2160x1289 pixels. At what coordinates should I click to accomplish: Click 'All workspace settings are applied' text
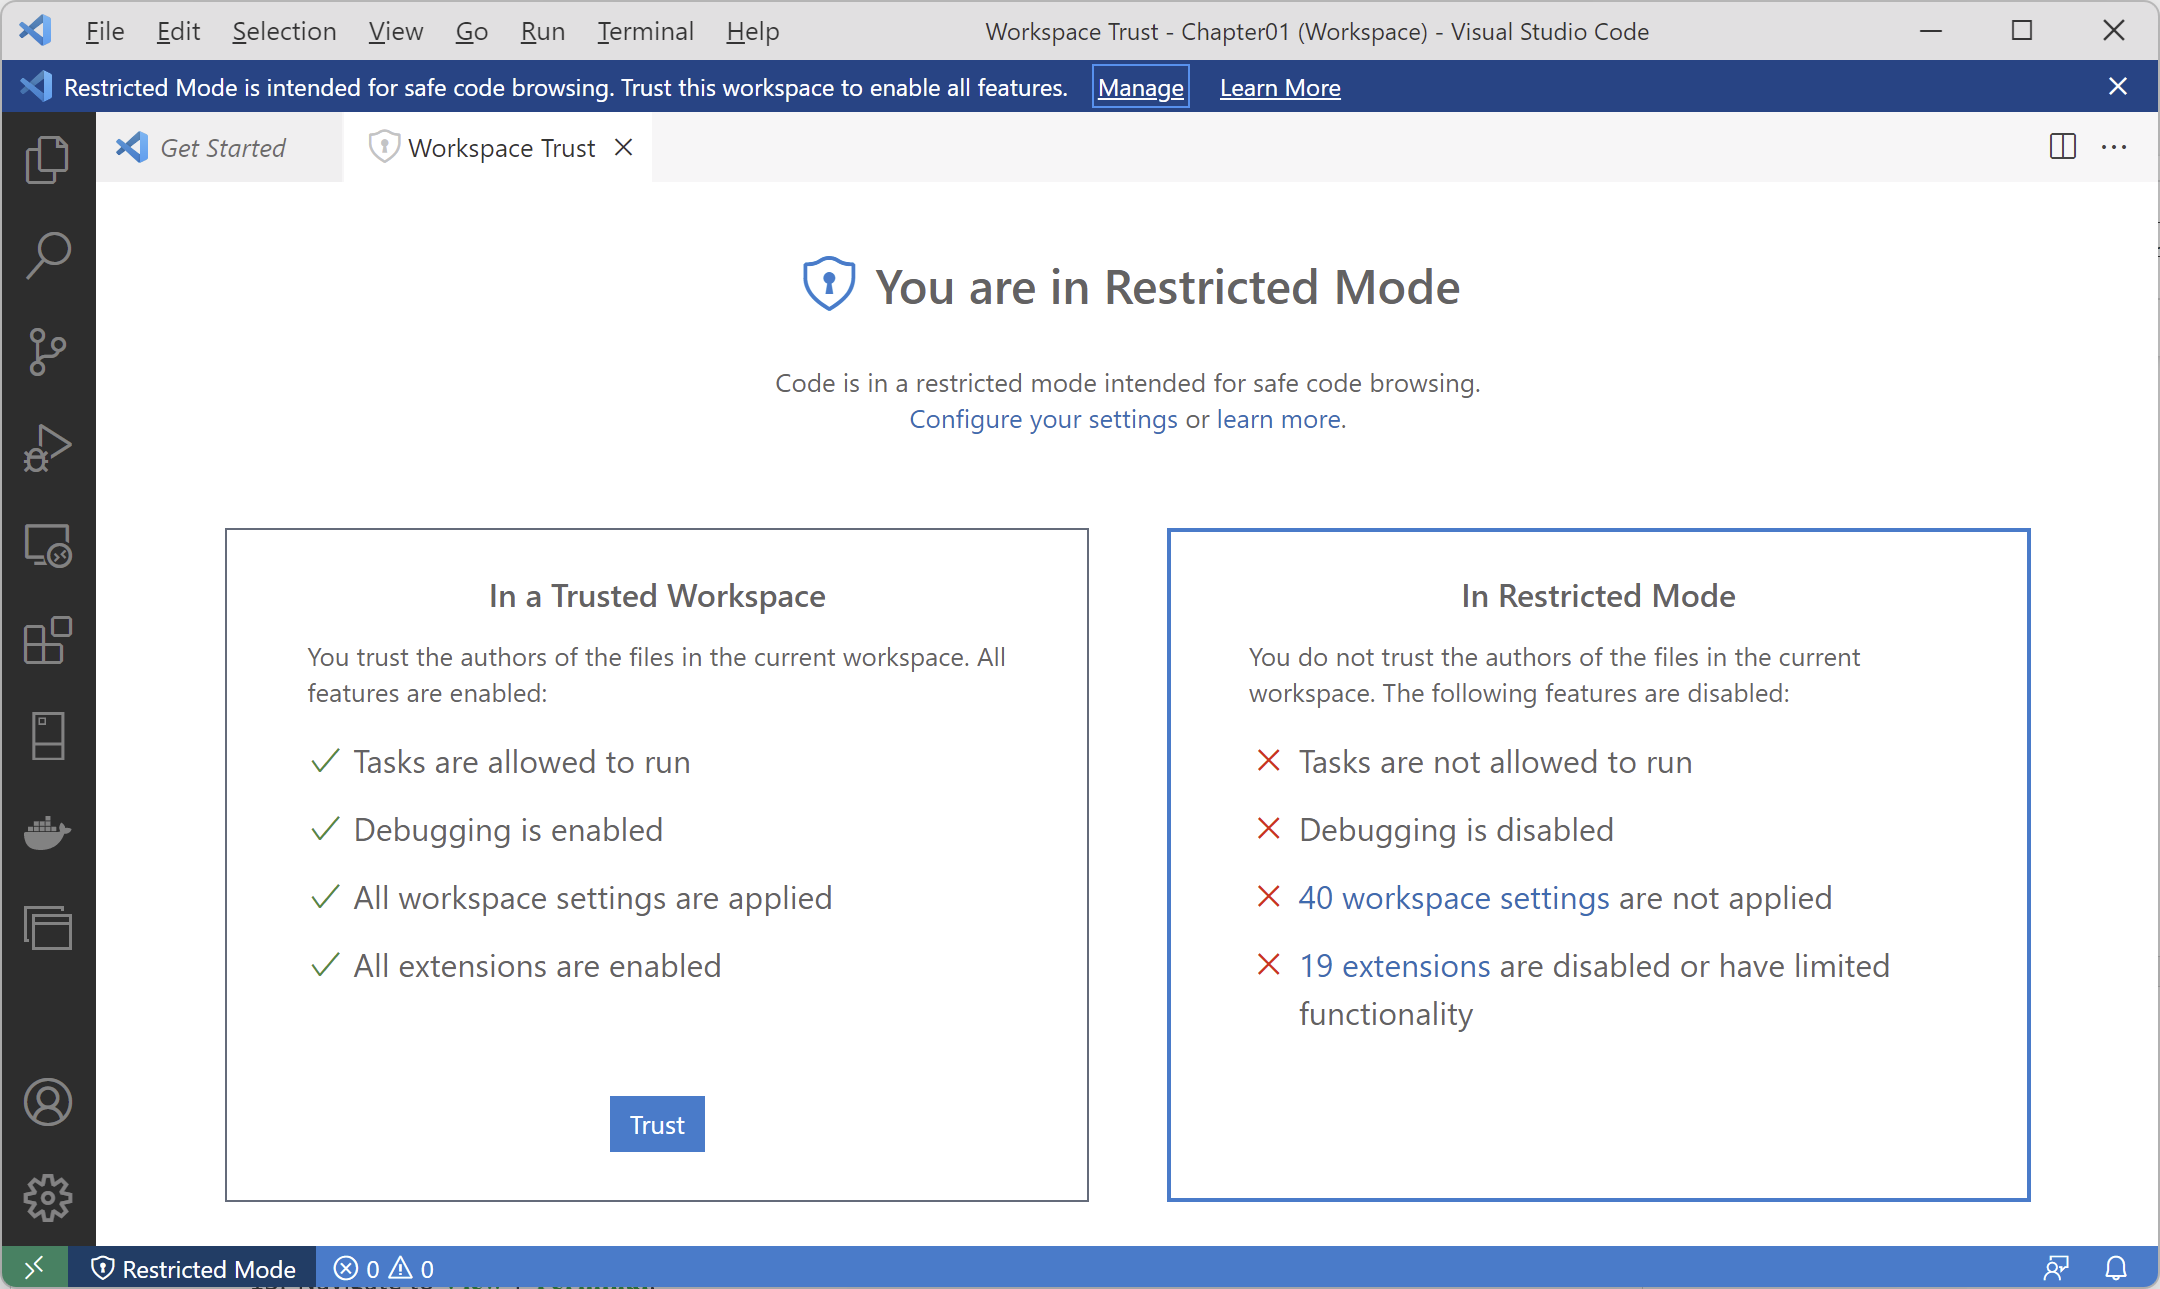coord(593,898)
